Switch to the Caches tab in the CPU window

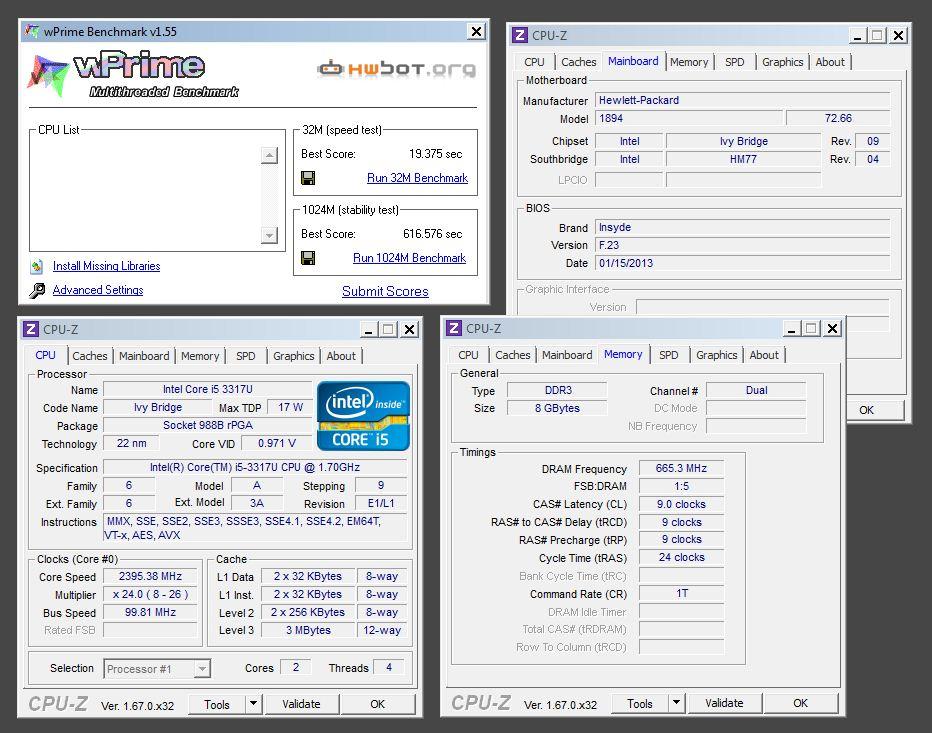coord(90,356)
